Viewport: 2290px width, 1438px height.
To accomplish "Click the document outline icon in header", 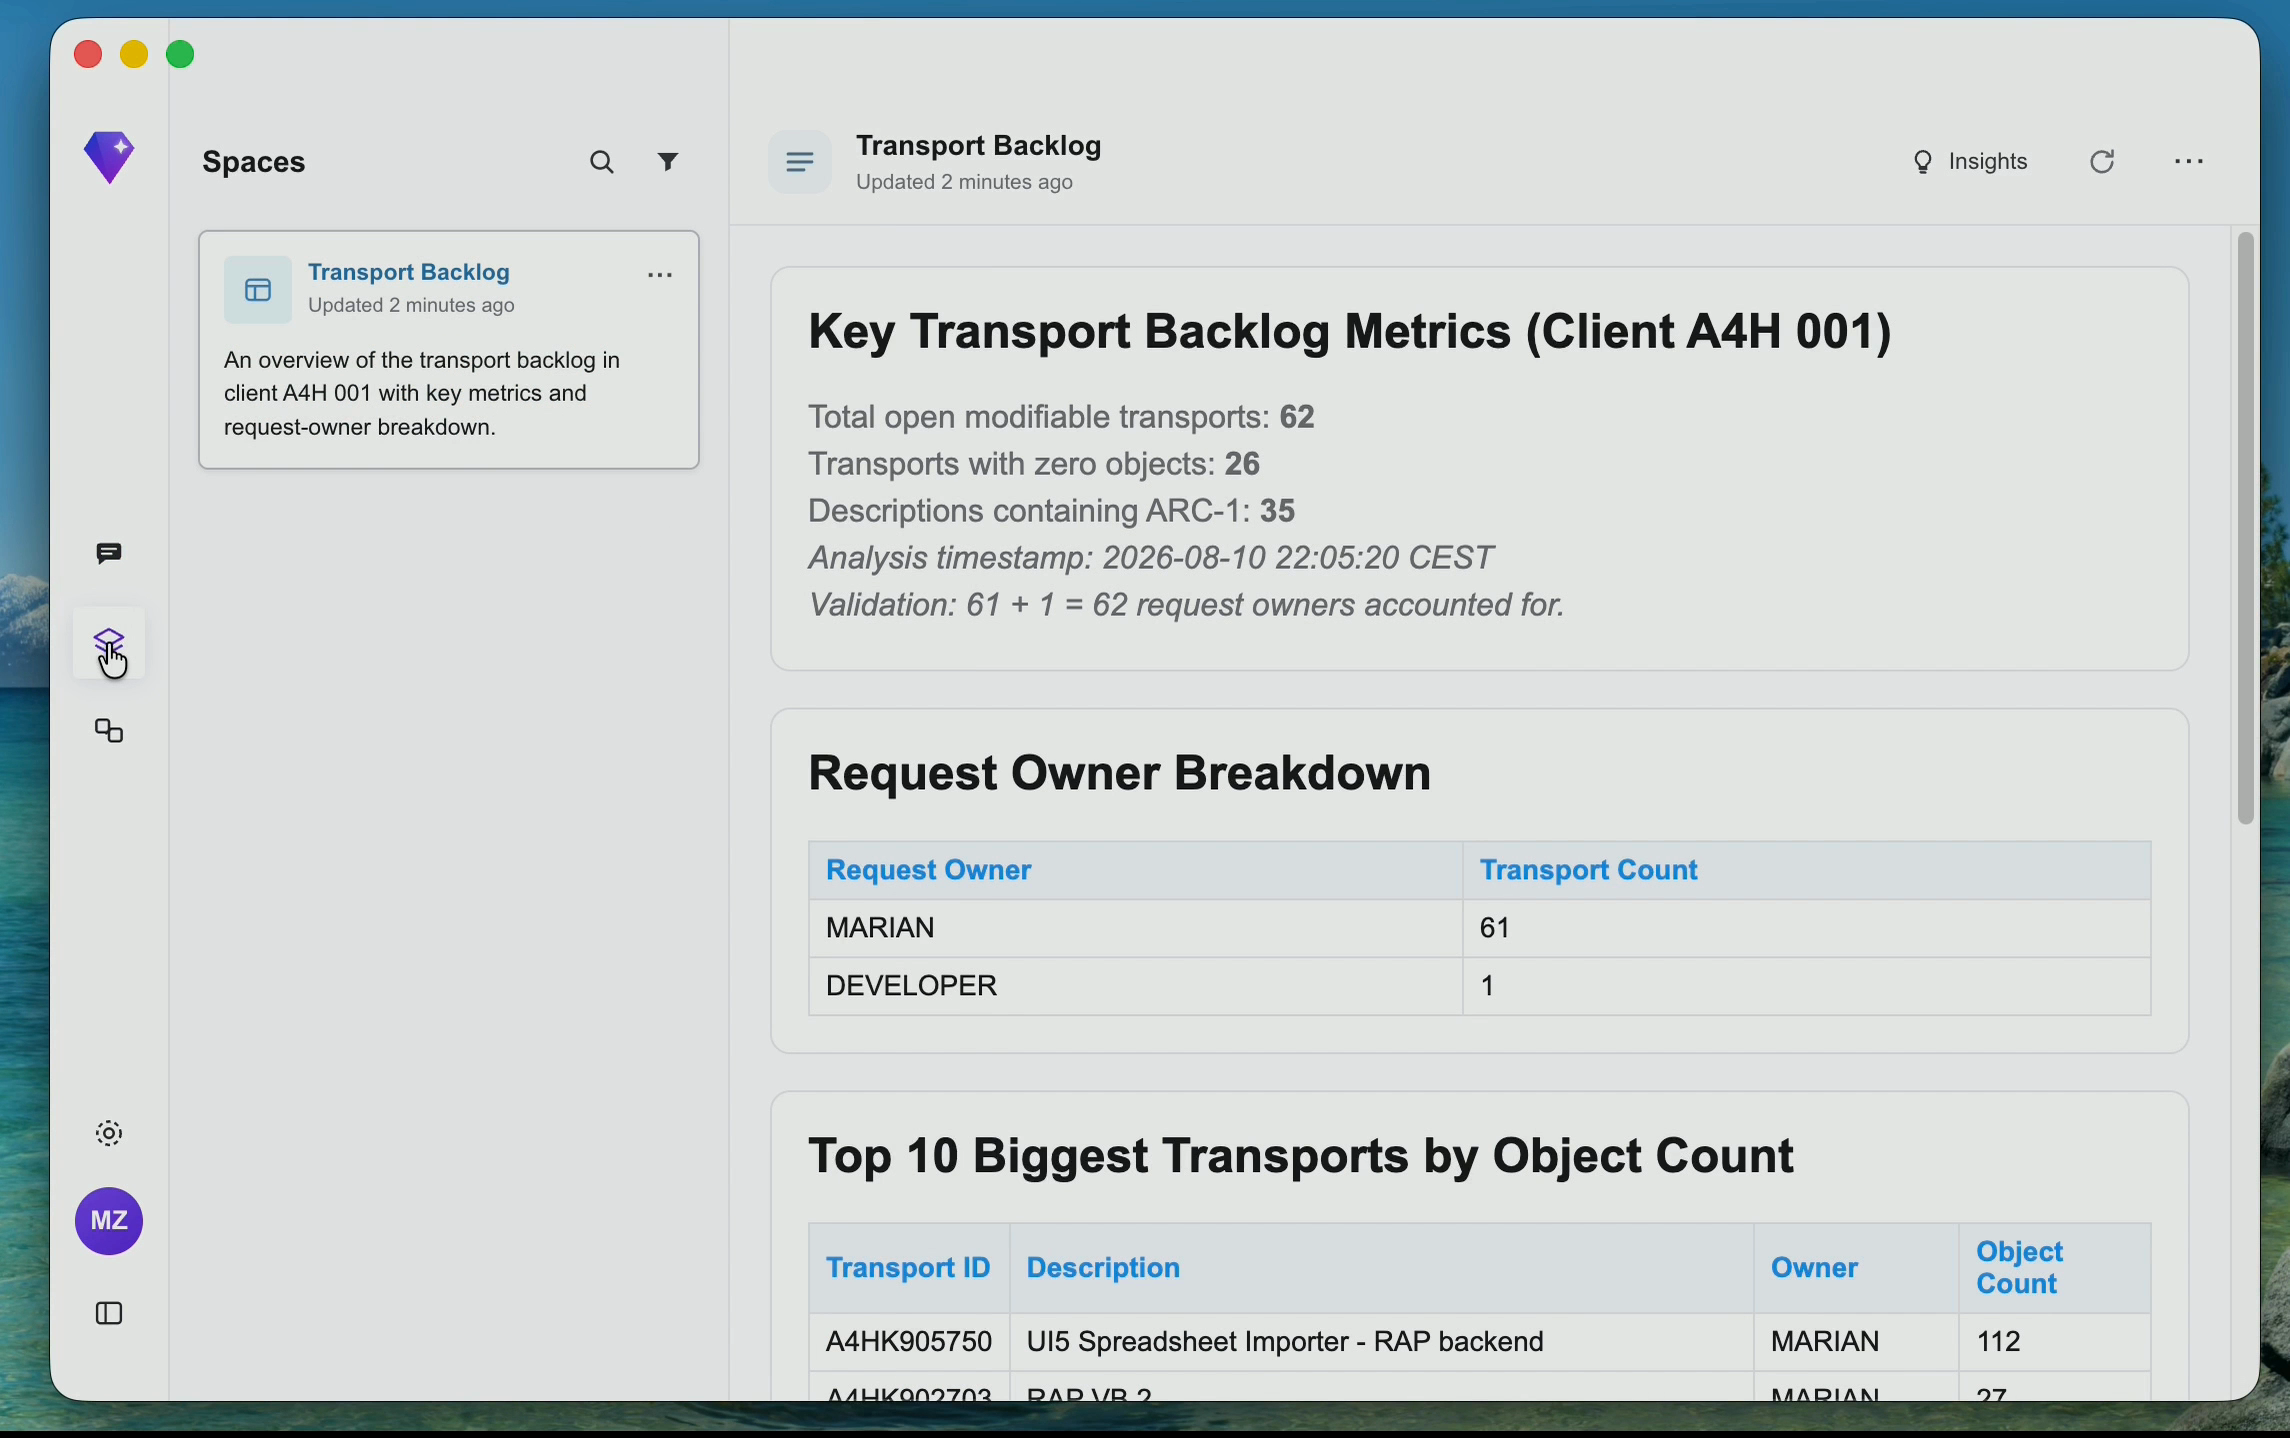I will (800, 162).
